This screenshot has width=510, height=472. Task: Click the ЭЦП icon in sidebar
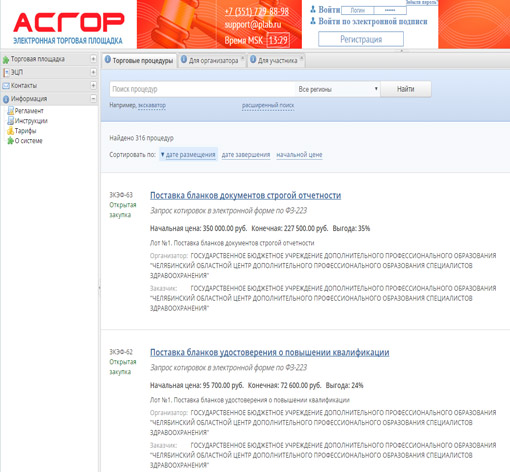pyautogui.click(x=6, y=72)
